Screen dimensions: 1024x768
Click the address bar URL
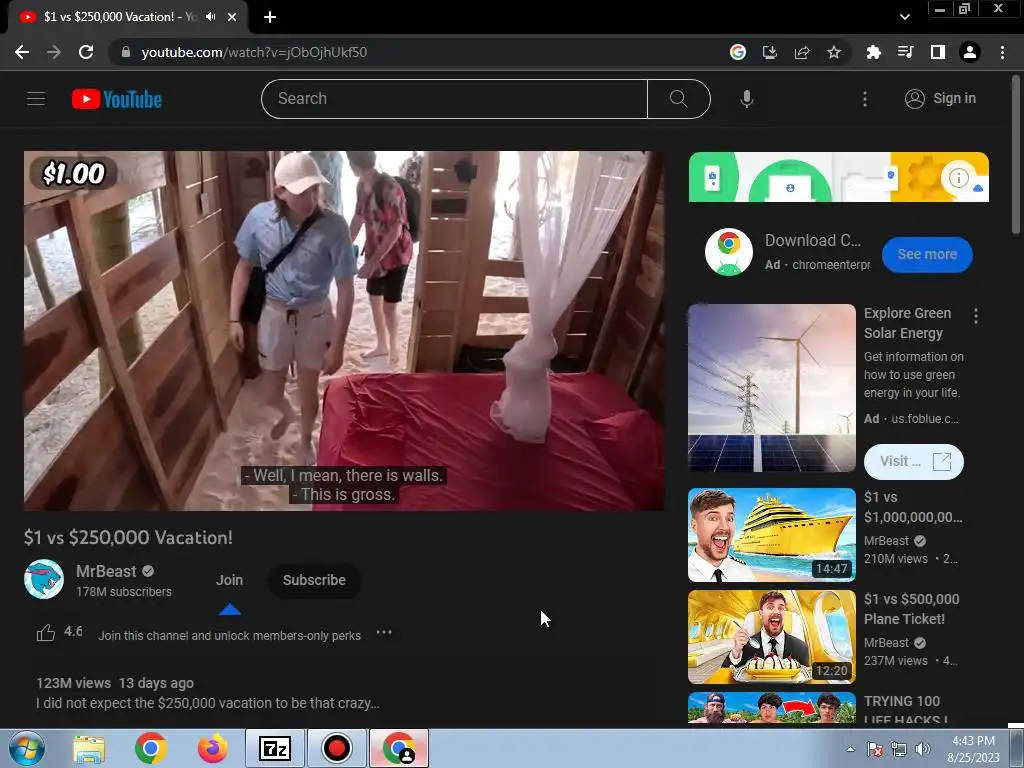pyautogui.click(x=254, y=52)
